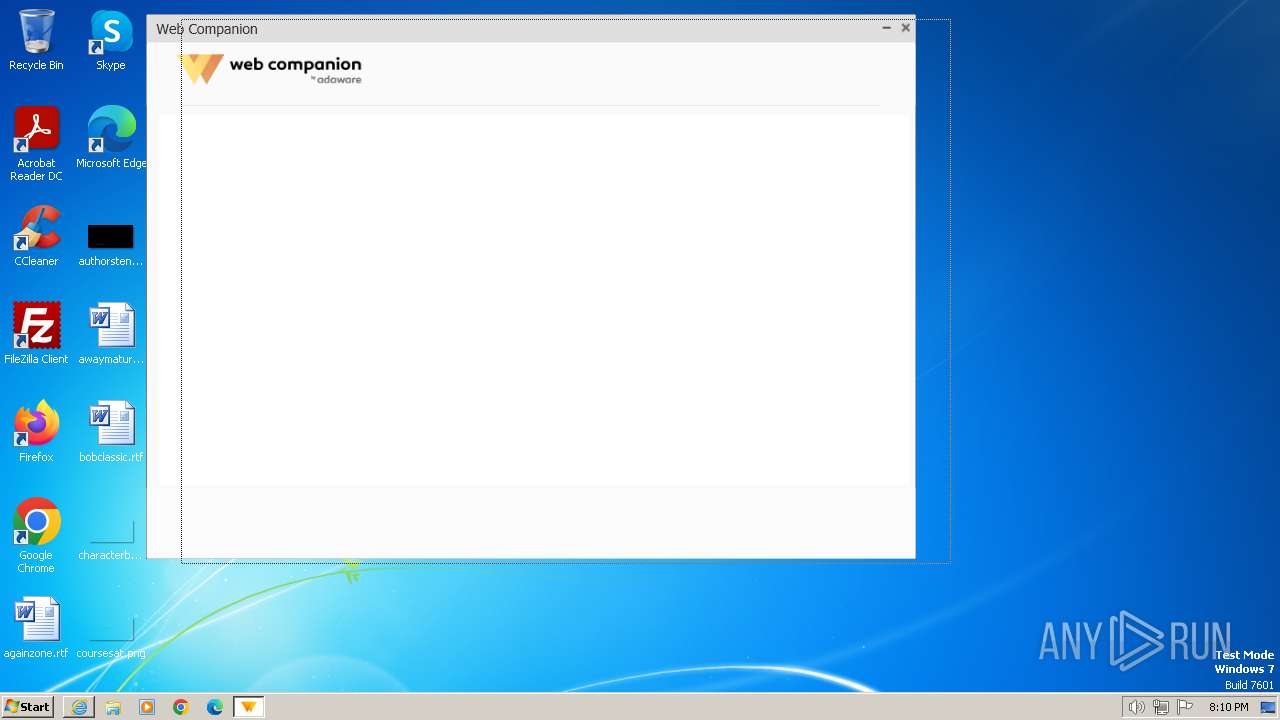
Task: Open Acrobat Reader DC shortcut
Action: 36,143
